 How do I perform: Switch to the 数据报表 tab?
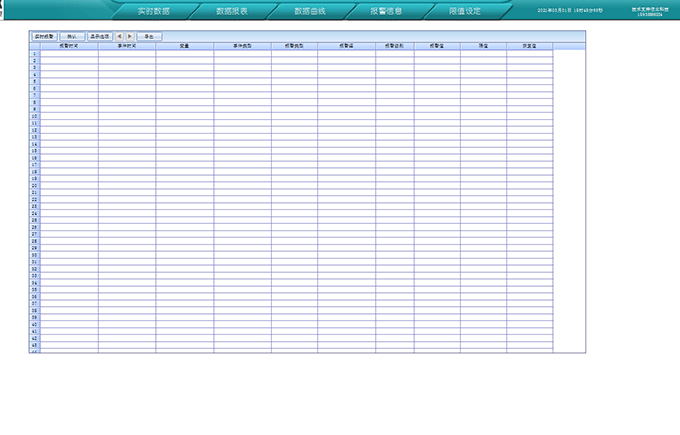click(231, 11)
